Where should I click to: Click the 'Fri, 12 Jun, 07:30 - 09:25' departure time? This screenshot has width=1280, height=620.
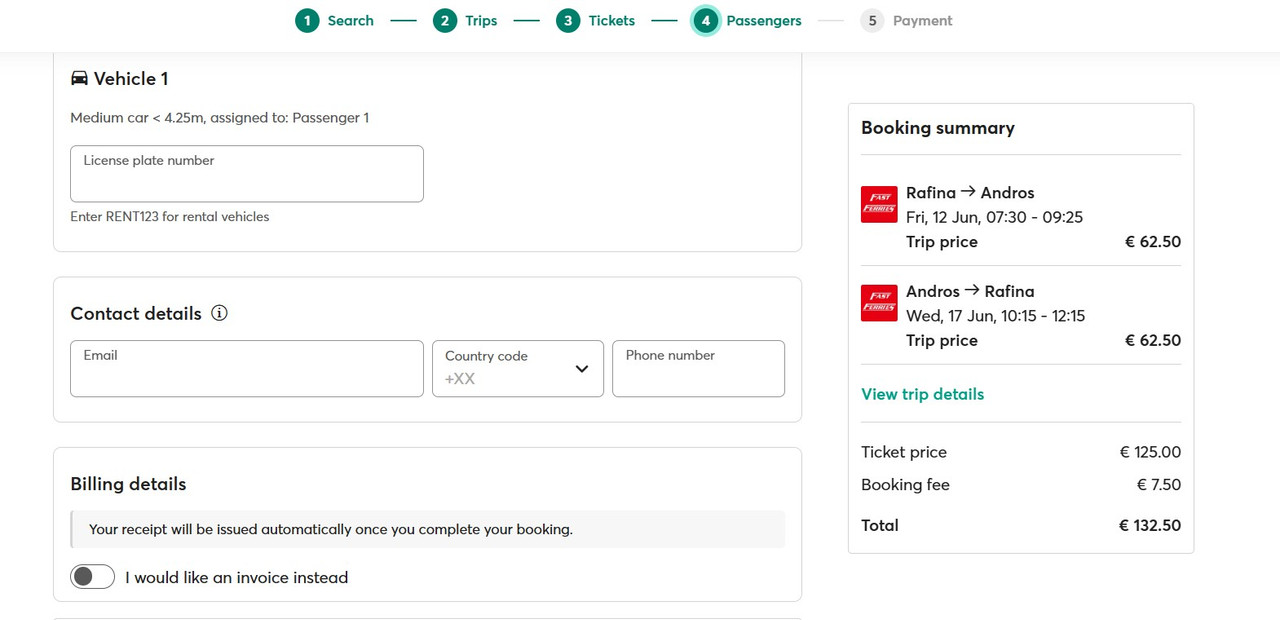tap(994, 217)
